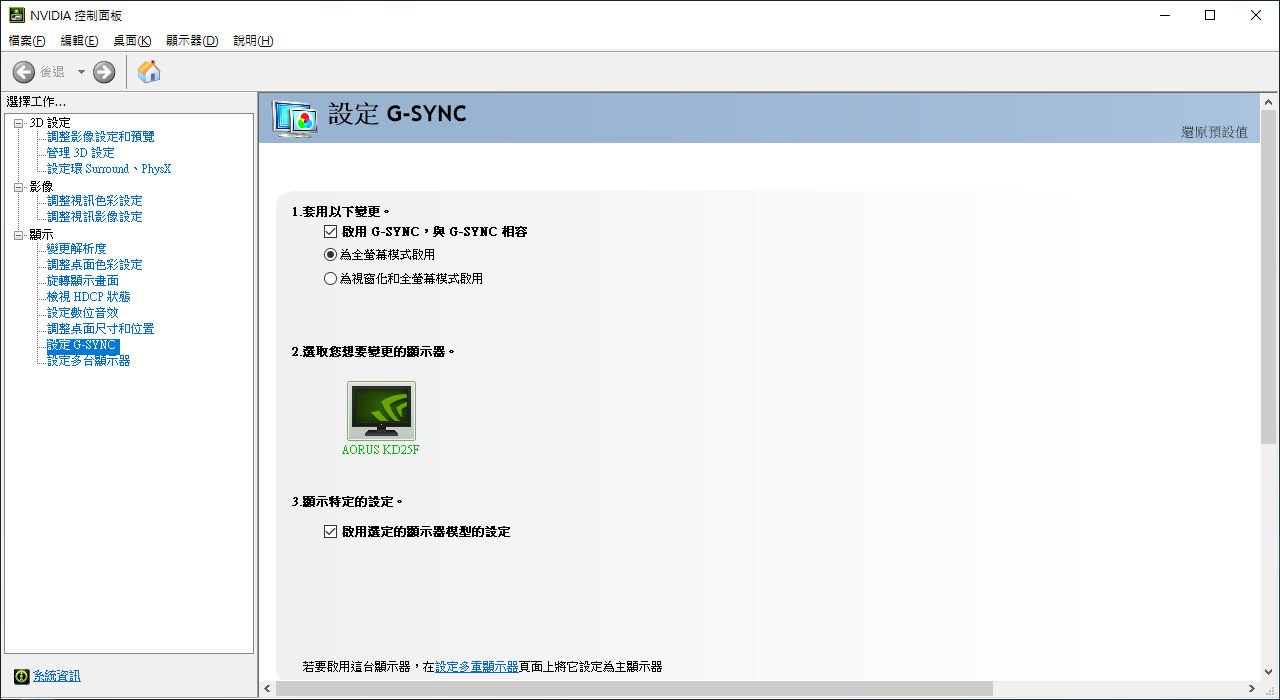Select 設定環 Surround、PhysX tree item
The width and height of the screenshot is (1280, 700).
(109, 169)
